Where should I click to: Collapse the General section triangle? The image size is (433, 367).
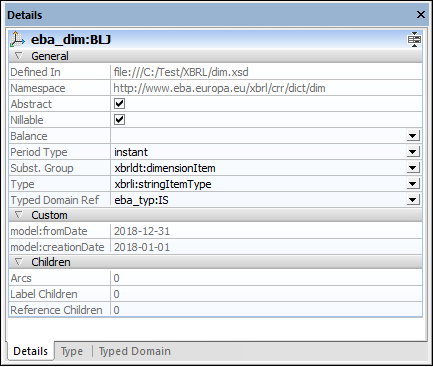[x=19, y=56]
